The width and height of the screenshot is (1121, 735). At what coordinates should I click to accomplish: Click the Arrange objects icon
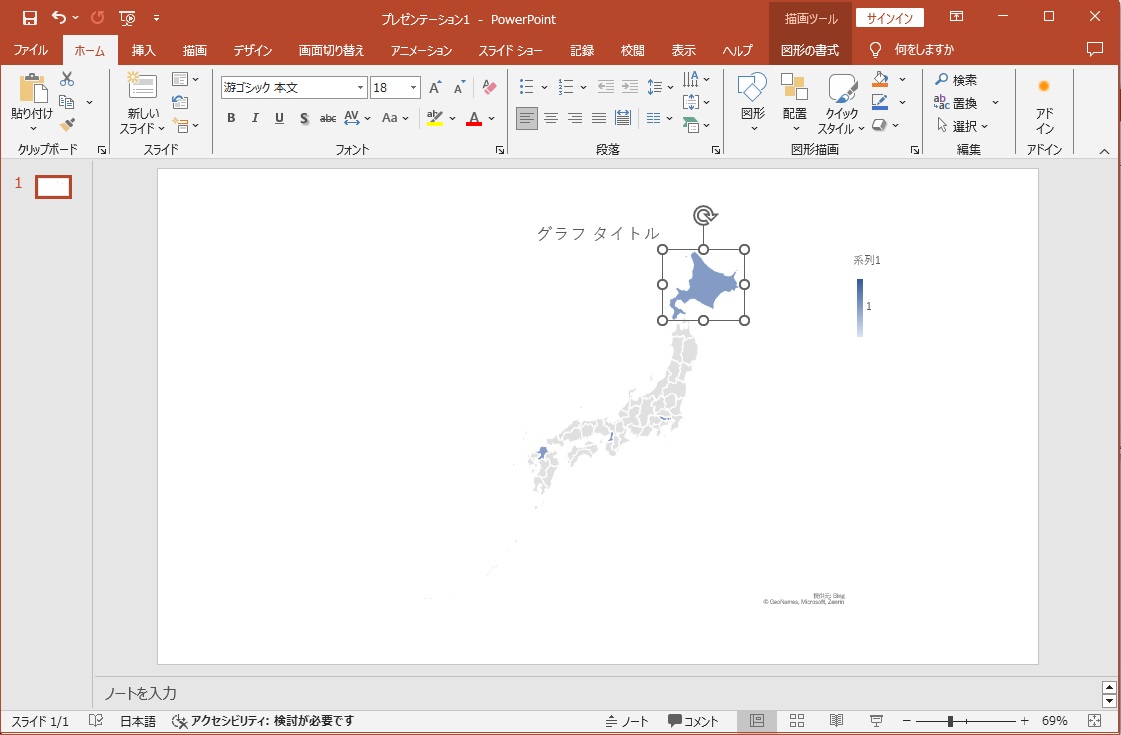794,90
